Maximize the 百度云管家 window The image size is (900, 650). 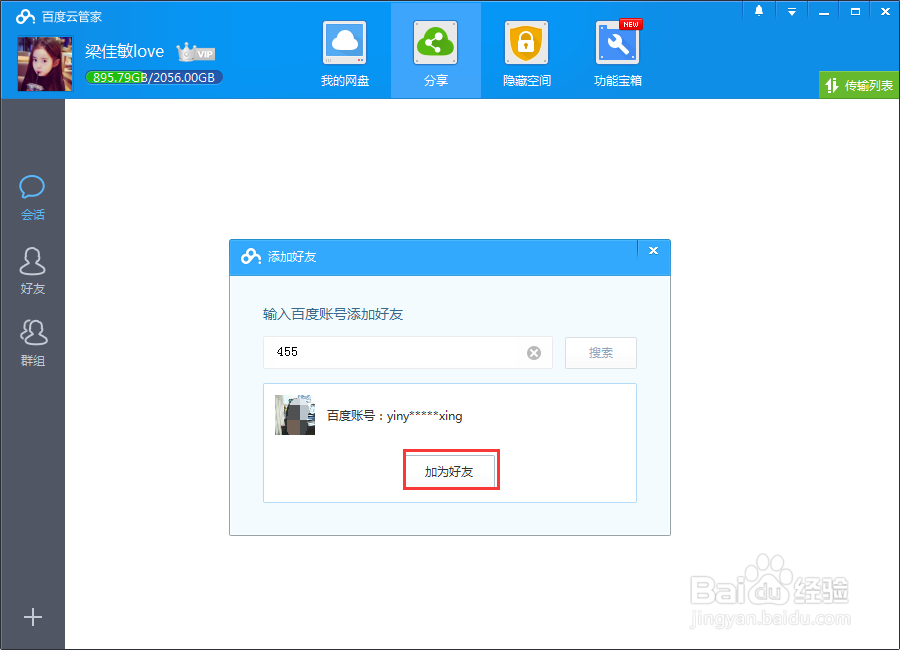pyautogui.click(x=855, y=11)
